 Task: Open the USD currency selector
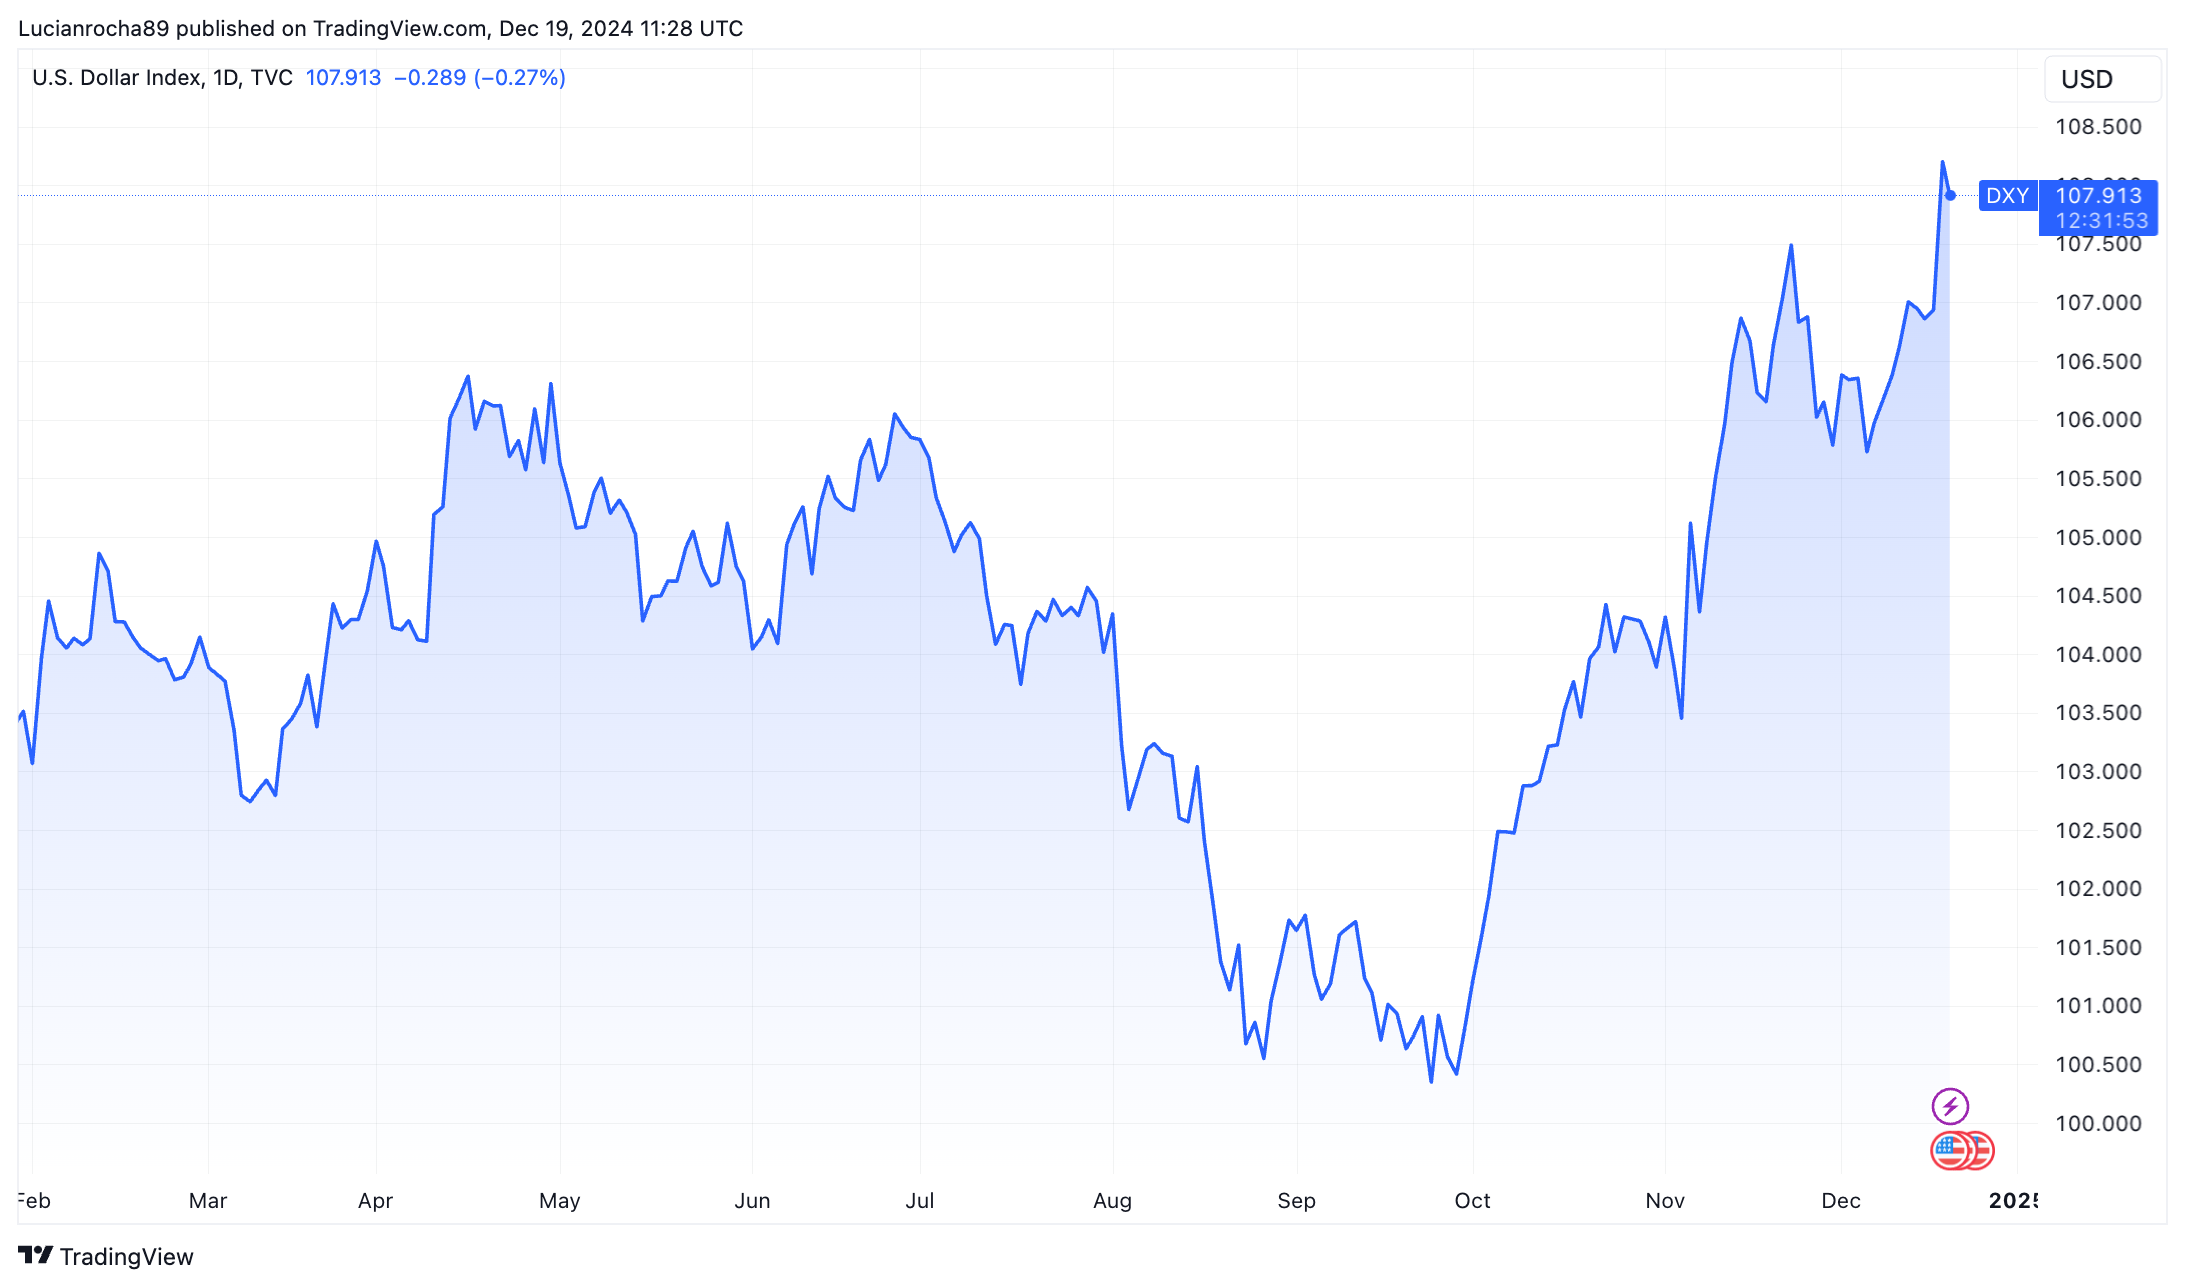[2102, 79]
